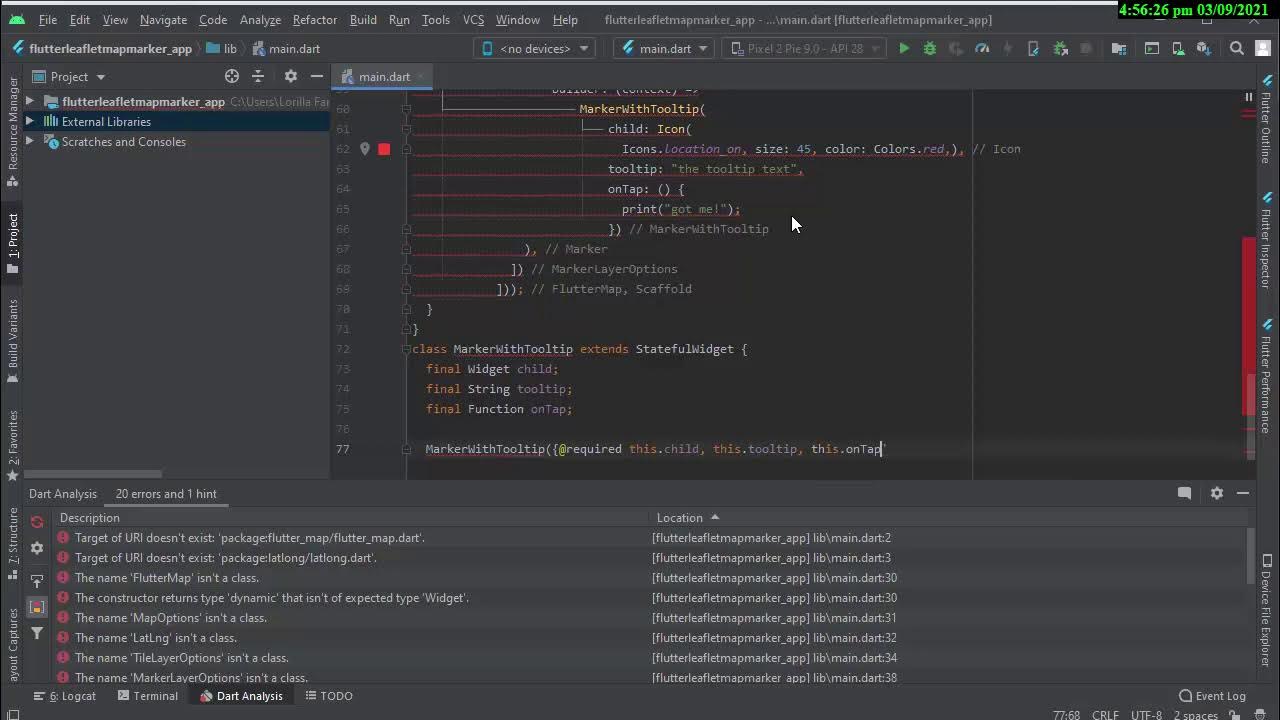
Task: Click the CRLF line separator indicator
Action: click(1105, 715)
